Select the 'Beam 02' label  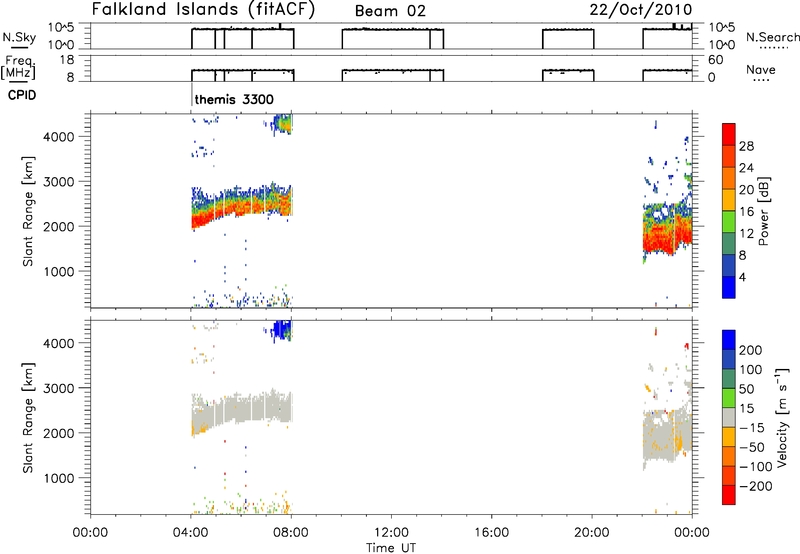click(390, 11)
